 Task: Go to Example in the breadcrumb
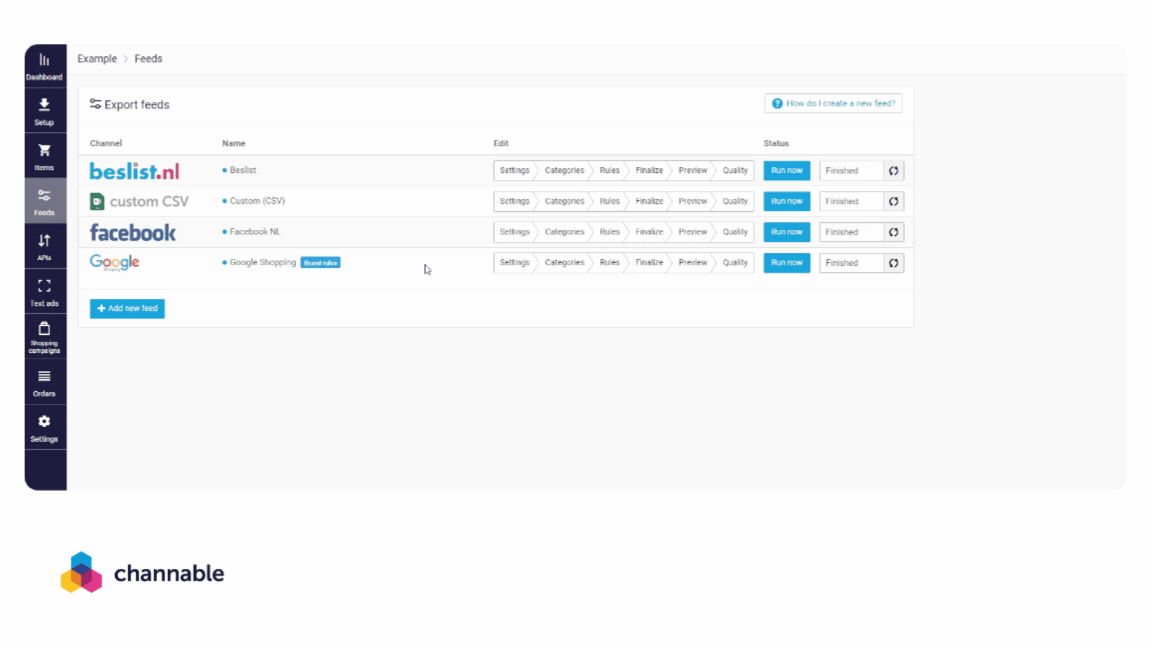pyautogui.click(x=97, y=59)
